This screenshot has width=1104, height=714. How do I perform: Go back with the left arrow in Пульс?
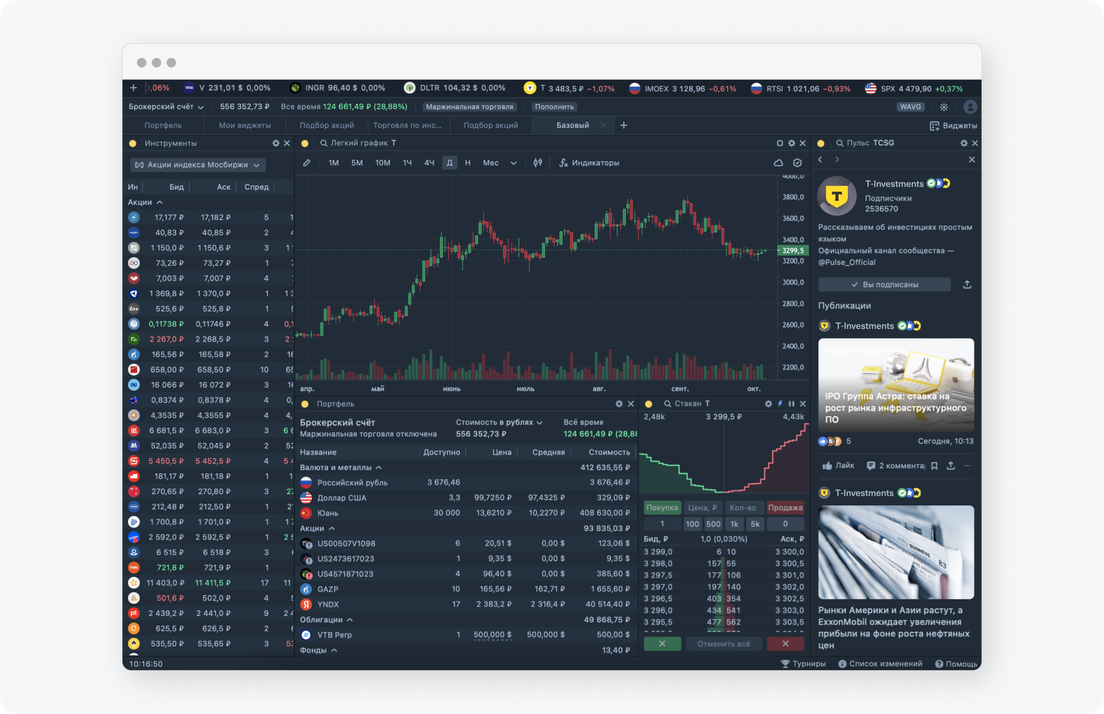820,160
